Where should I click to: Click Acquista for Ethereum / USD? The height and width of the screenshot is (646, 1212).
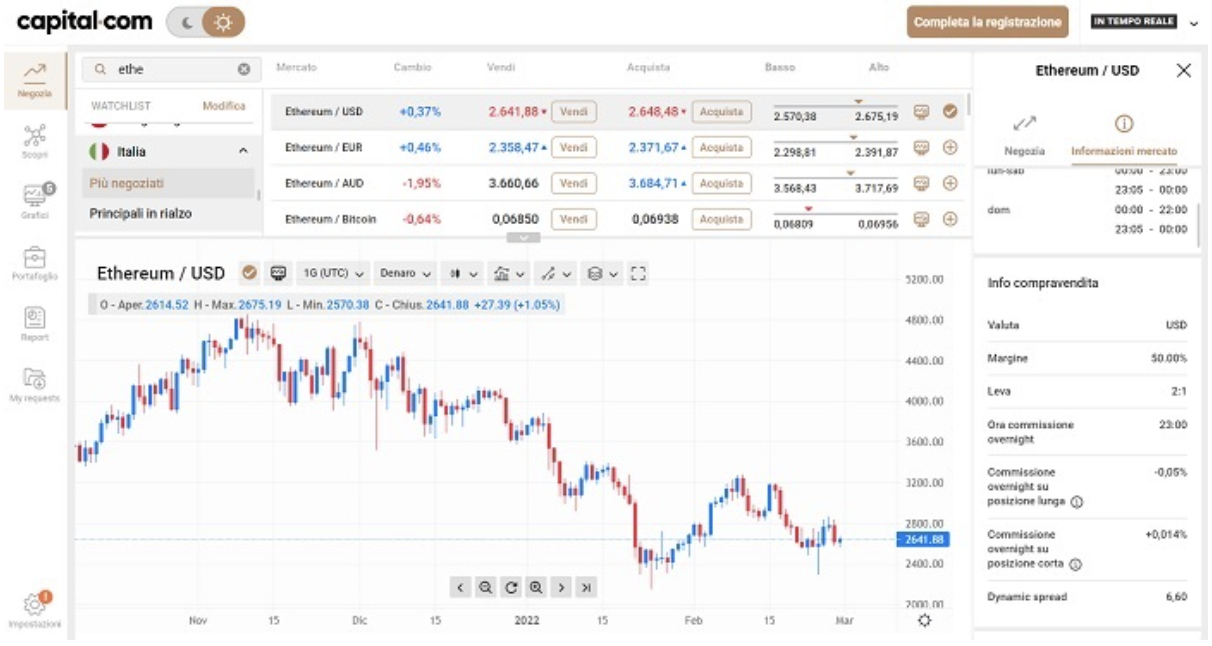pos(721,112)
